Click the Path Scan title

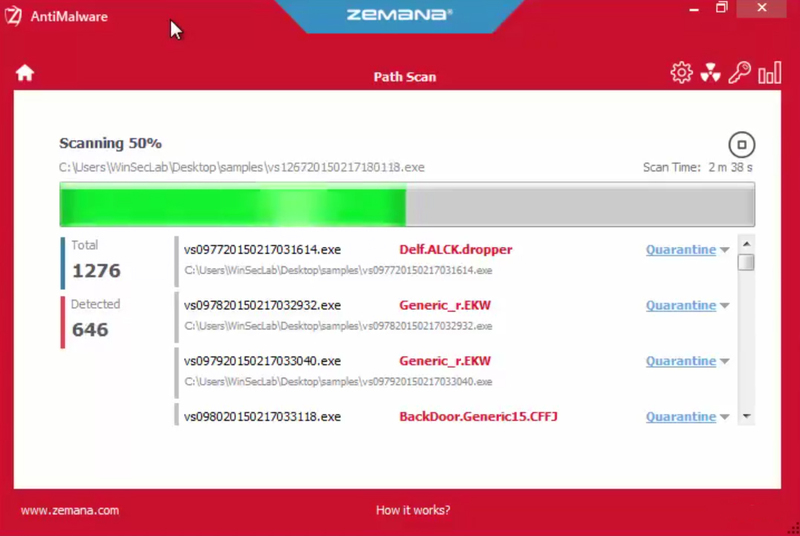[405, 77]
